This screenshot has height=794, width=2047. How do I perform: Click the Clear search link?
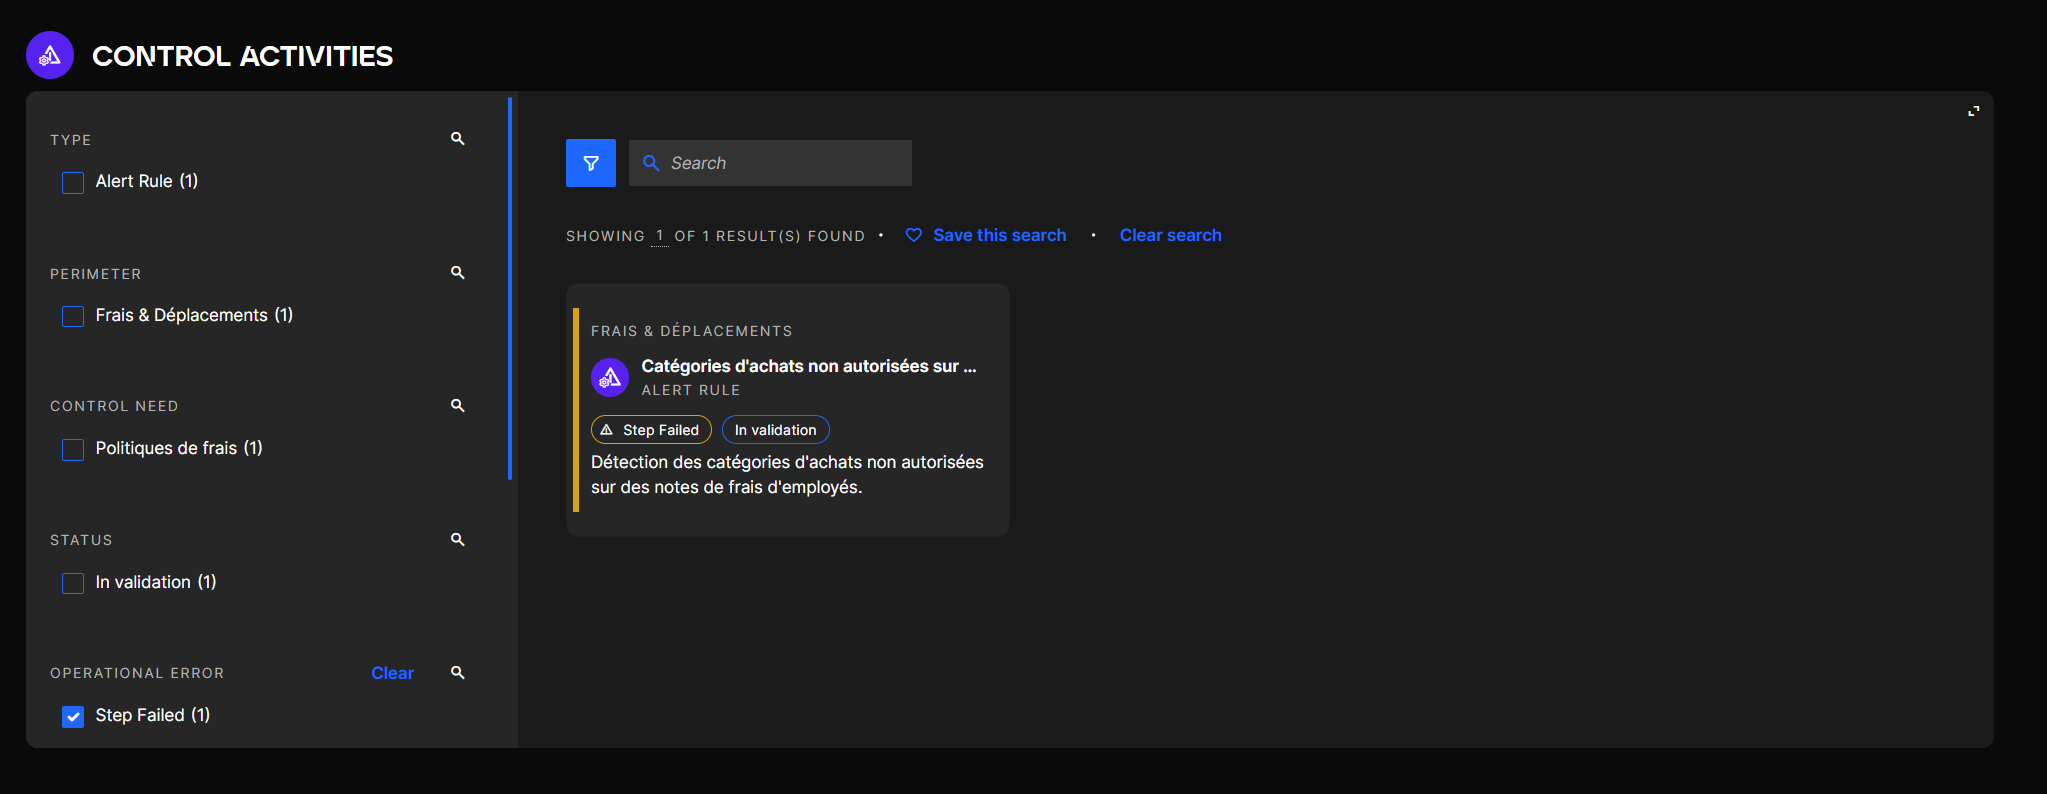1170,235
